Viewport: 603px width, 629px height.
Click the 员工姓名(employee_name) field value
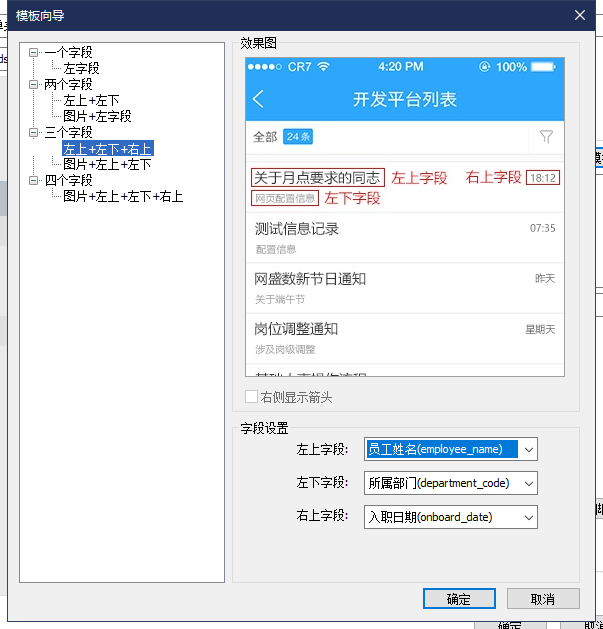[442, 449]
